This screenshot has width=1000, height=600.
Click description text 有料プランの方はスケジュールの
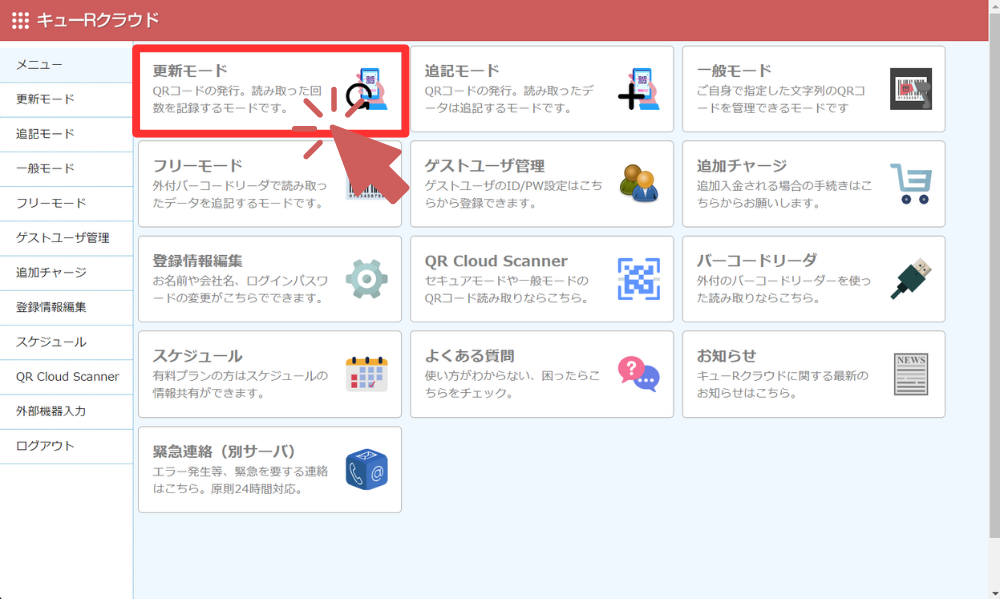click(x=240, y=376)
